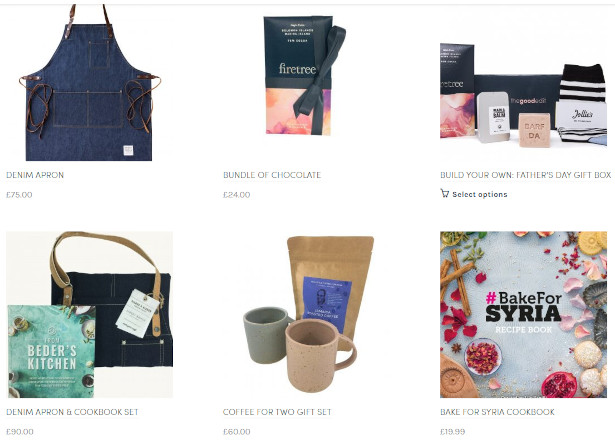This screenshot has width=615, height=440.
Task: Click the Coffee For Two Gift Set title
Action: coord(277,412)
